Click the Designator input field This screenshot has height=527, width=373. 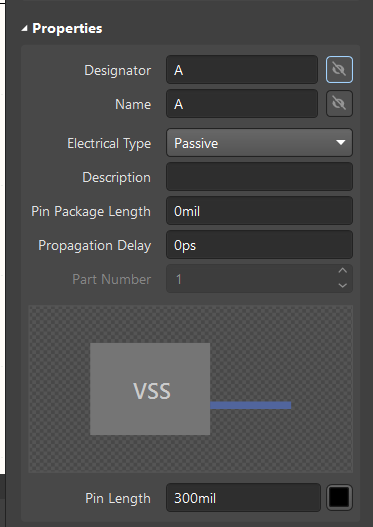242,70
